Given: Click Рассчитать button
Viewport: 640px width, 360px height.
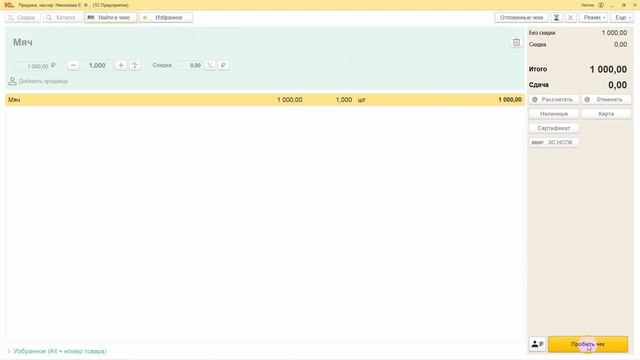Looking at the screenshot, I should 553,100.
